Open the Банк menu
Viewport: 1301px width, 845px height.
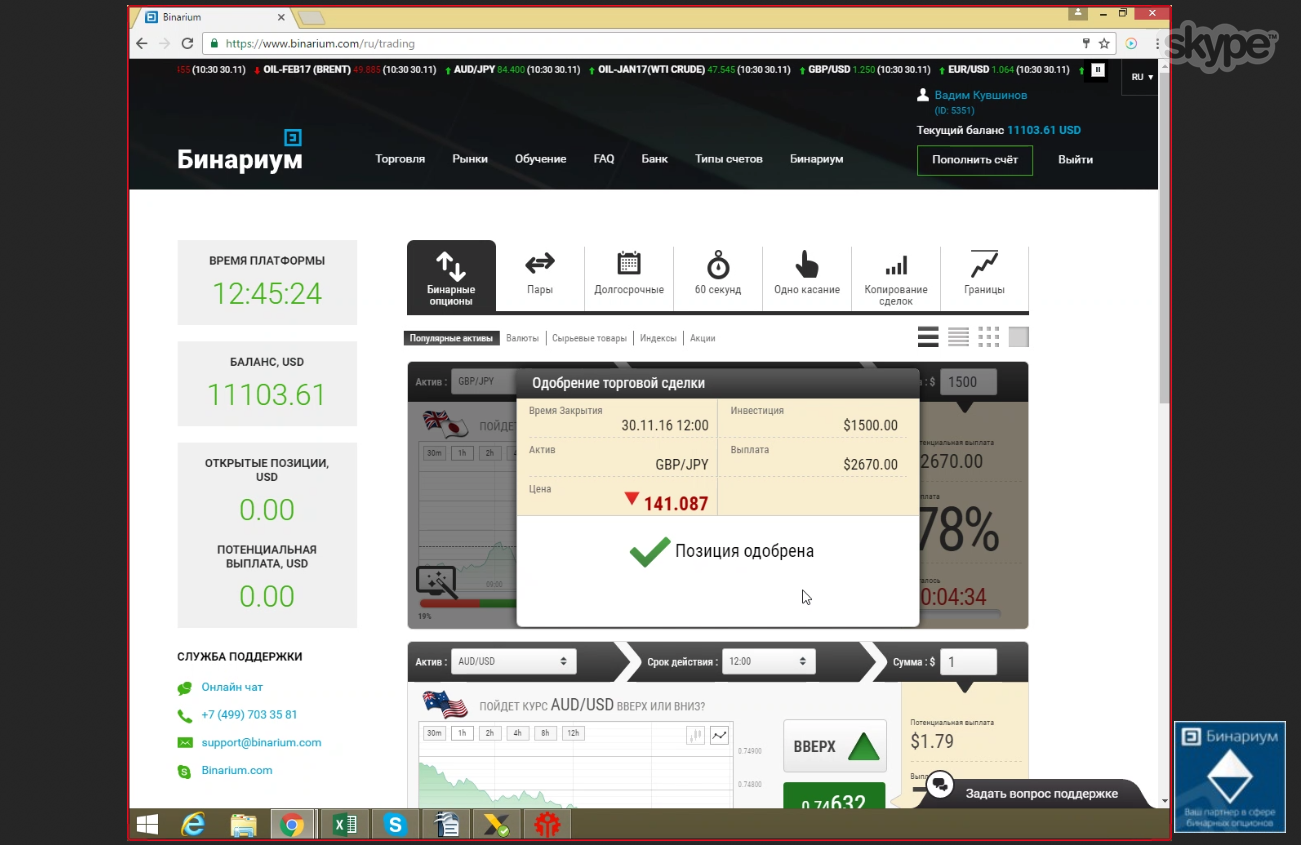pos(654,159)
